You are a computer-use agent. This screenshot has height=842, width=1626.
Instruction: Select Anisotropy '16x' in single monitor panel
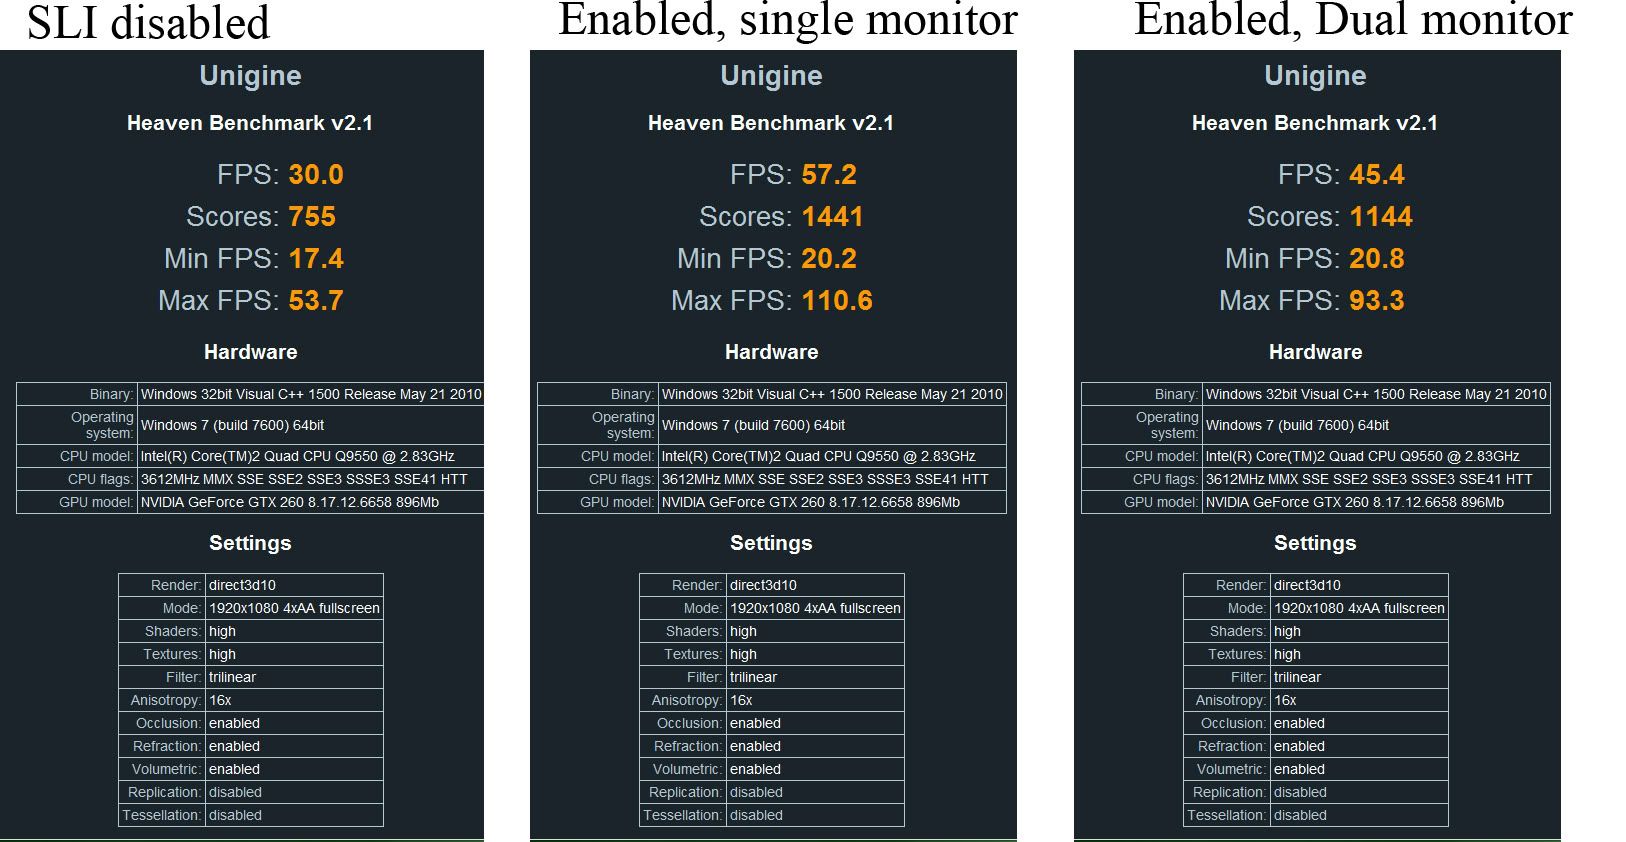(x=741, y=700)
